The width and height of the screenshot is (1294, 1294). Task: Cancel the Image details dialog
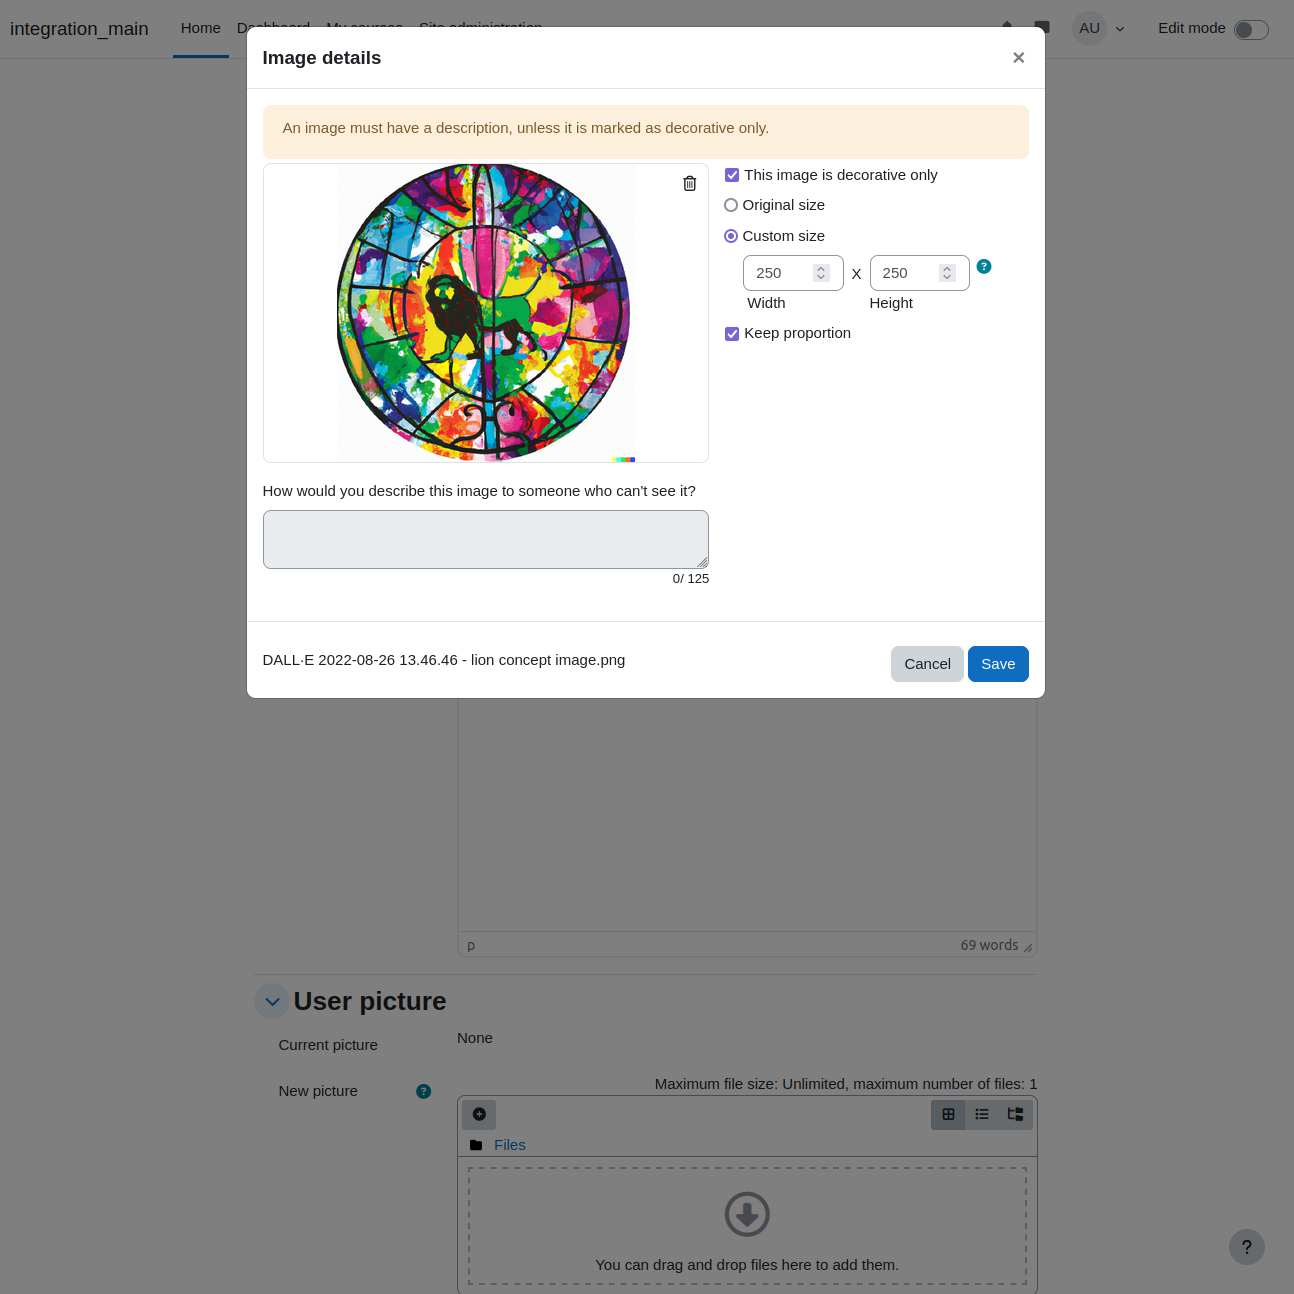[927, 664]
